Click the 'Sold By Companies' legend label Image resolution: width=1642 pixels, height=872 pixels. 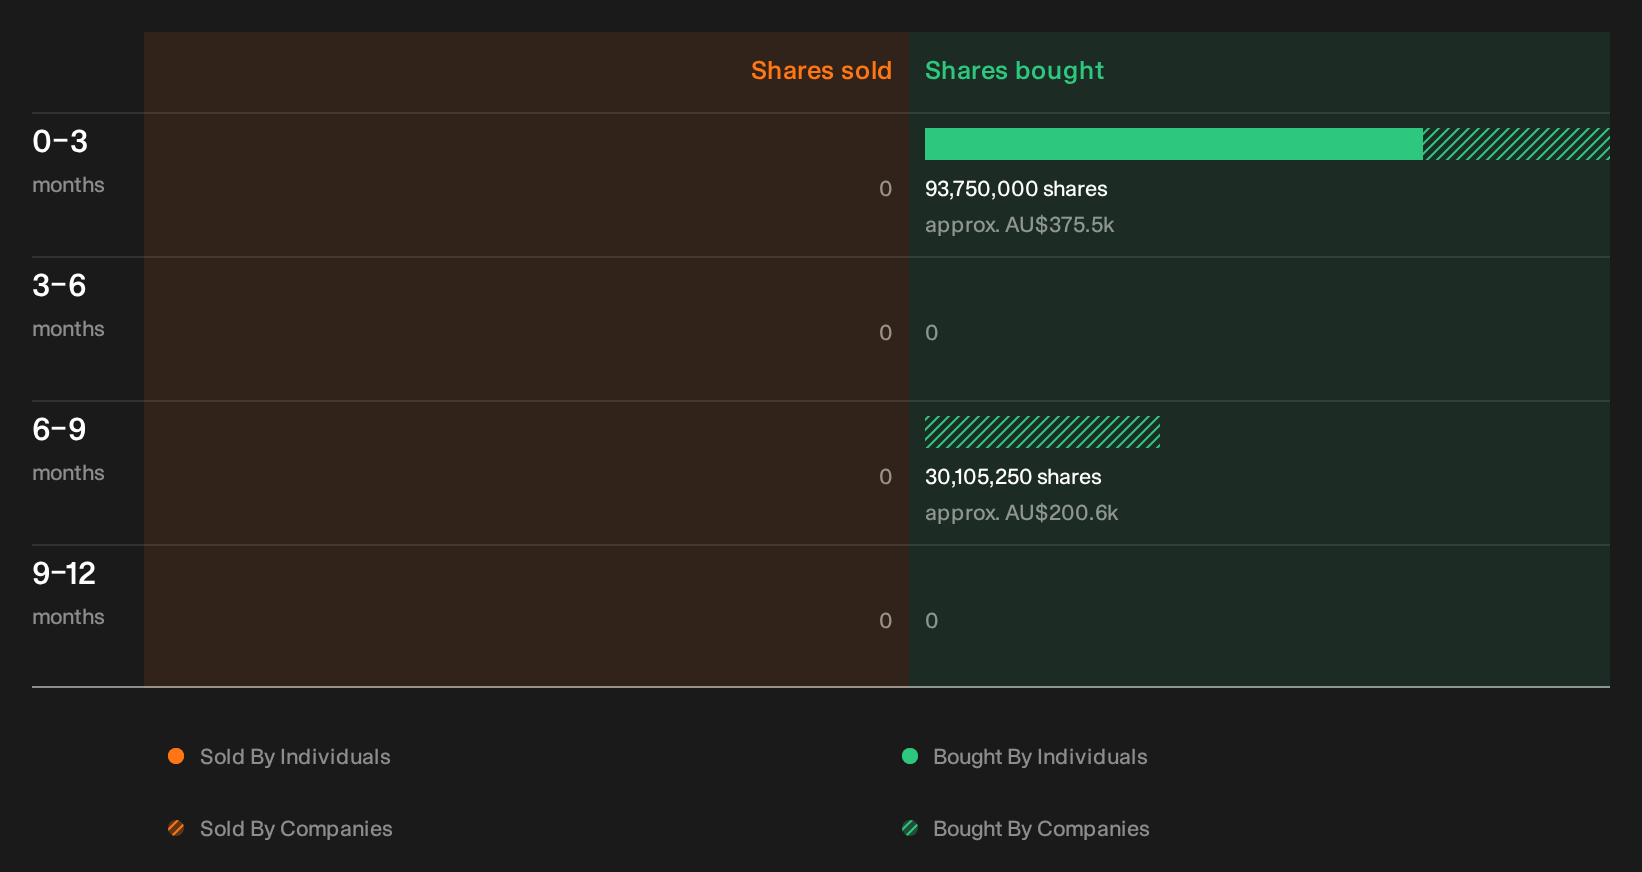[296, 829]
